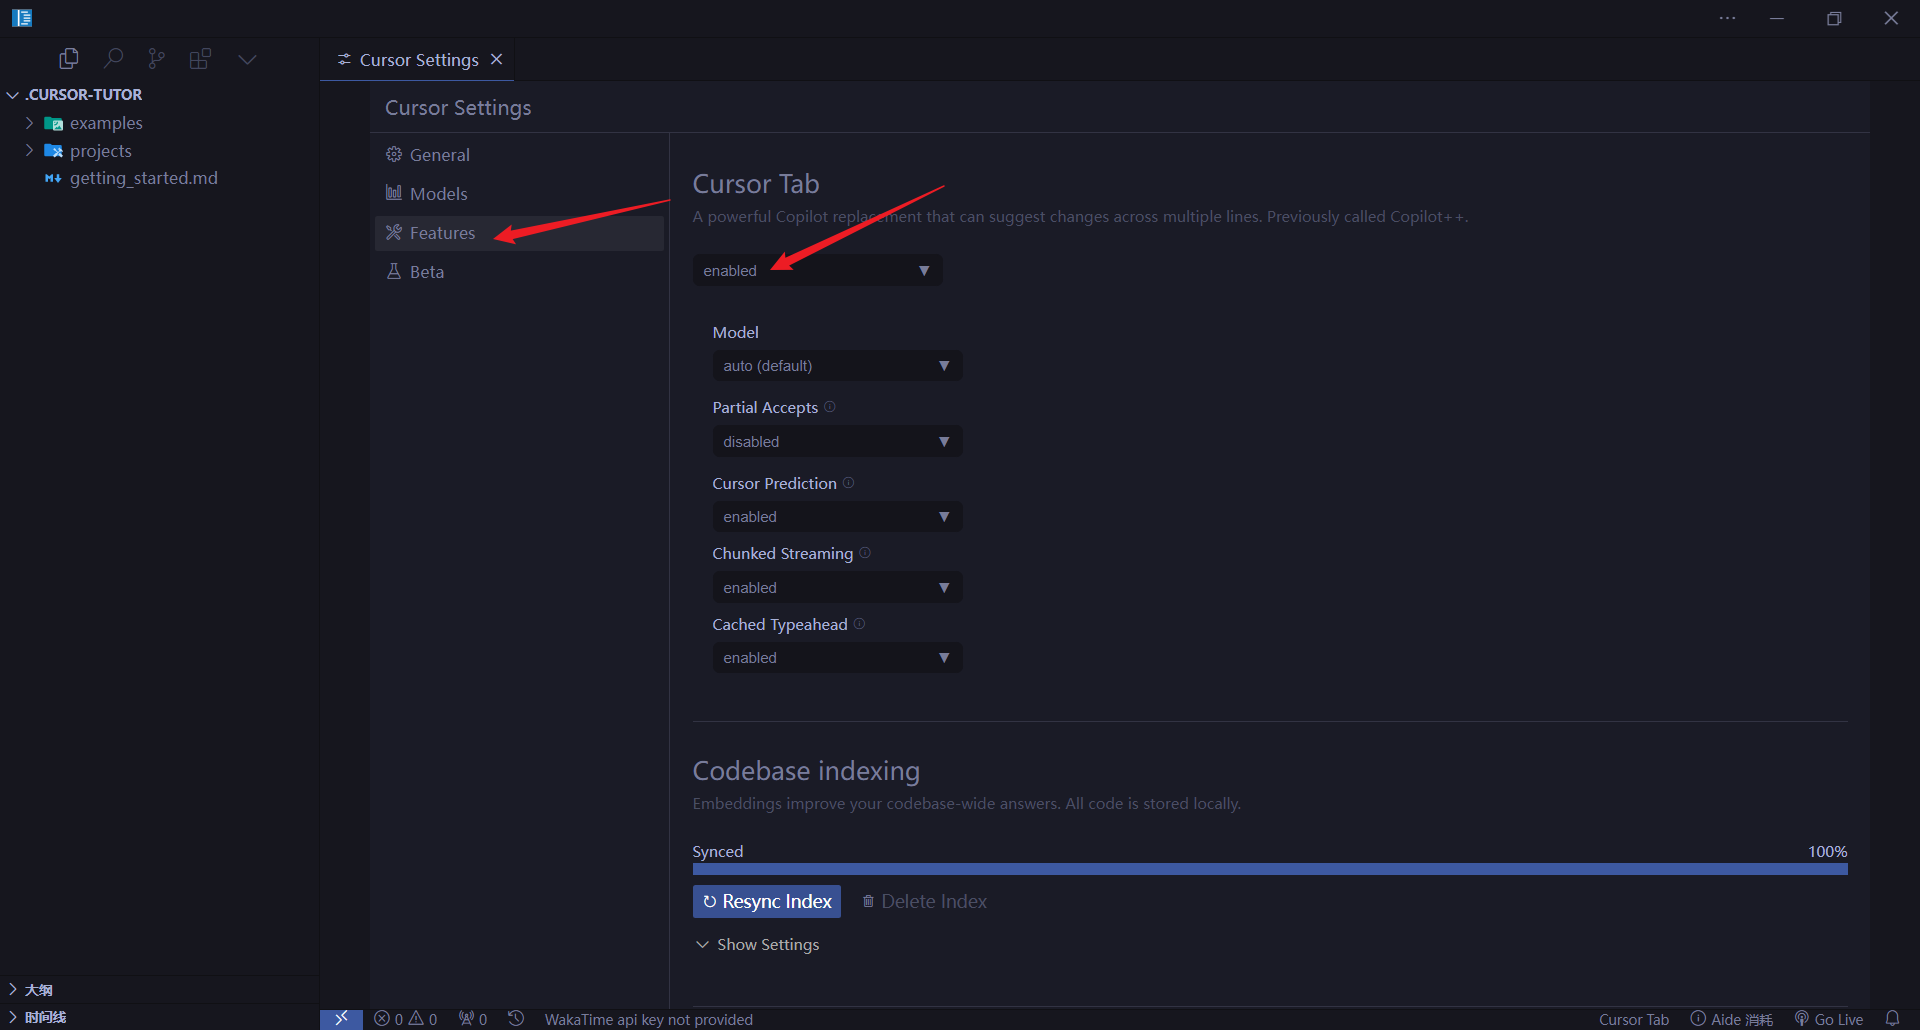Open the Cursor Prediction dropdown
This screenshot has width=1920, height=1030.
(837, 517)
